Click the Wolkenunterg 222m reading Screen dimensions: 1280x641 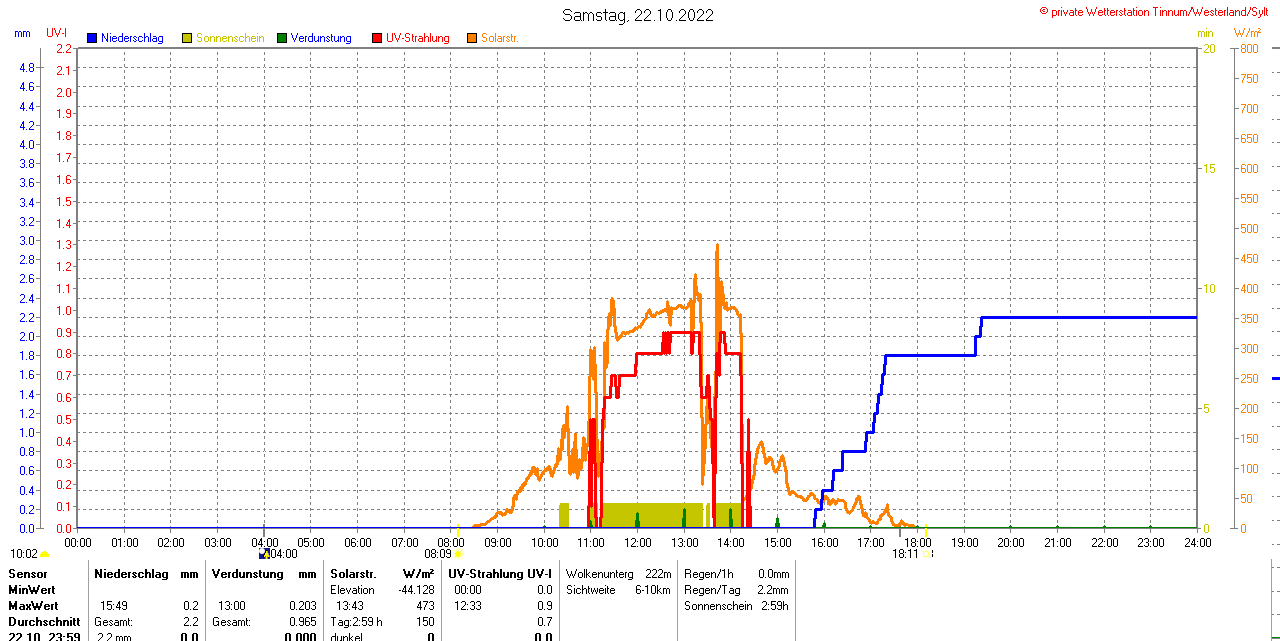click(x=618, y=574)
